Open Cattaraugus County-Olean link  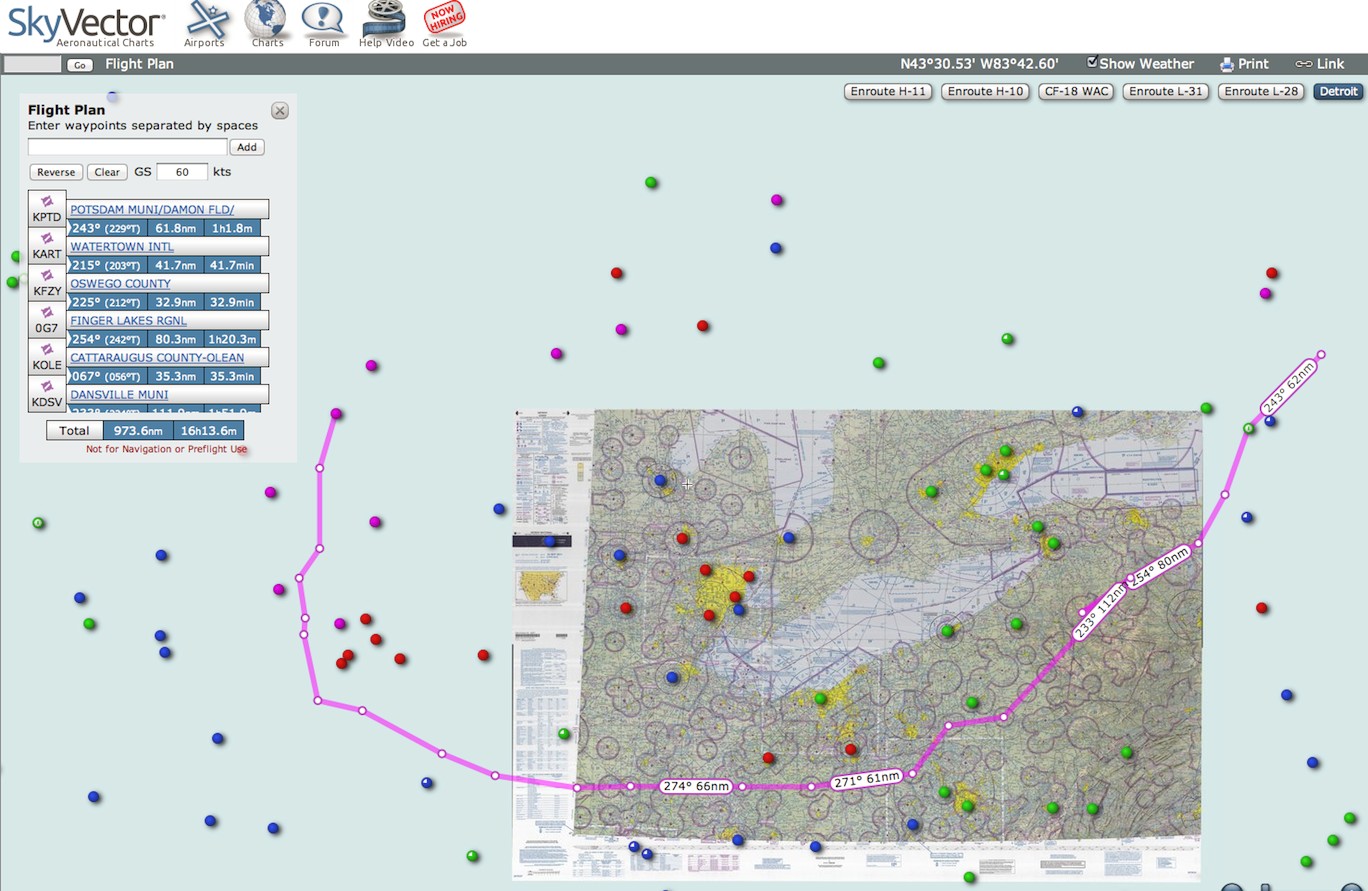point(157,357)
